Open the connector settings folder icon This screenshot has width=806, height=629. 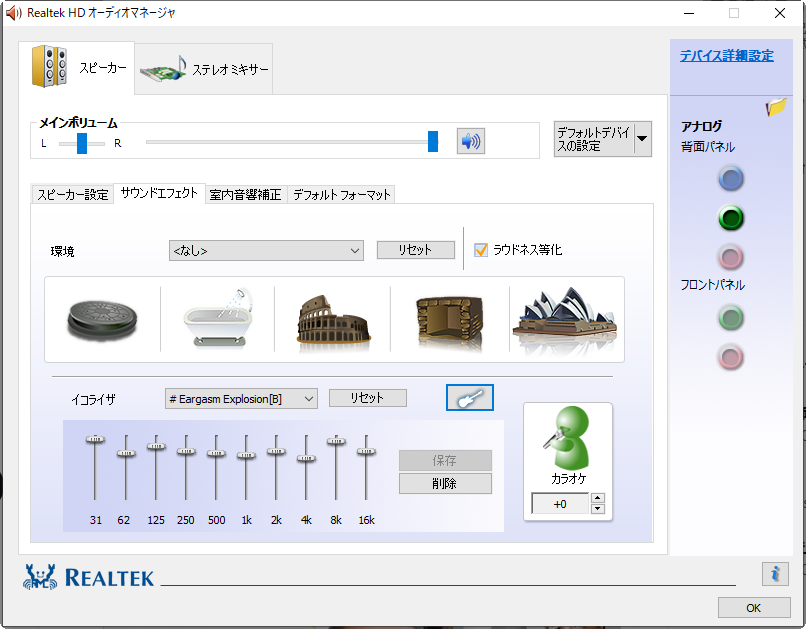(776, 107)
